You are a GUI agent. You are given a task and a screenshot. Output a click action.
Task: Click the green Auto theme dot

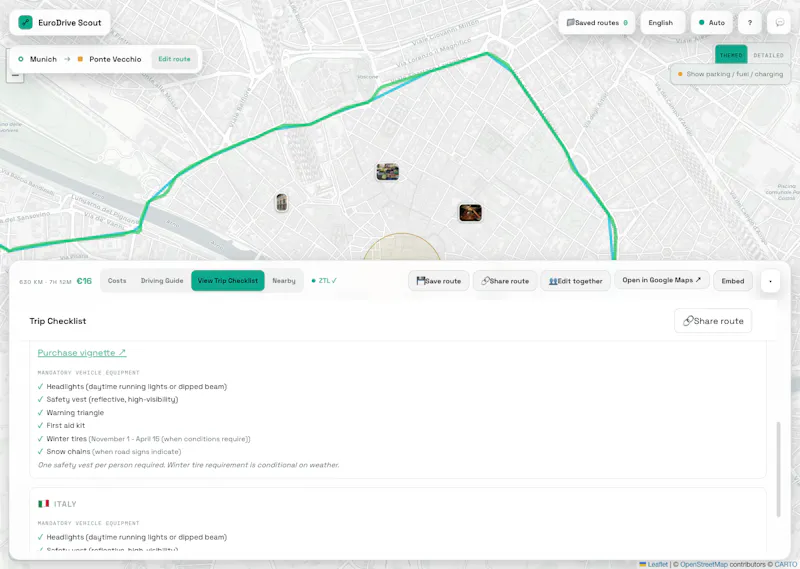tap(702, 22)
